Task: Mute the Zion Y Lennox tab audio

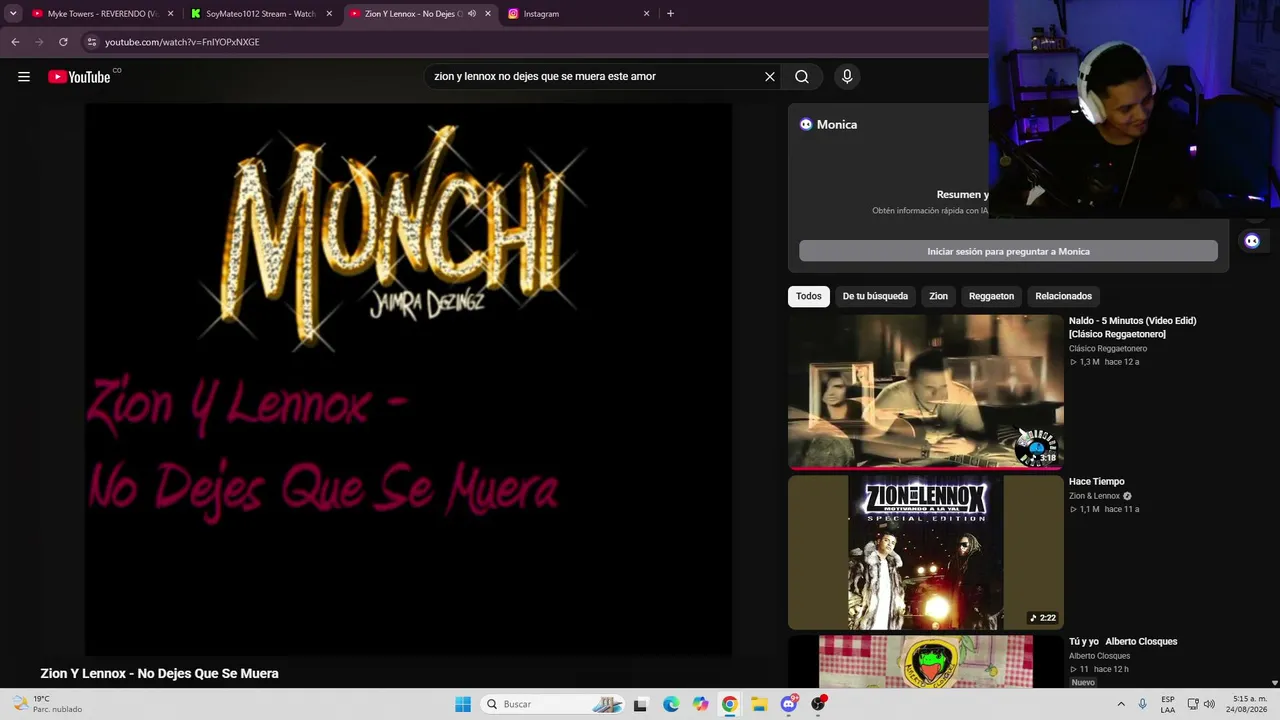Action: (472, 14)
